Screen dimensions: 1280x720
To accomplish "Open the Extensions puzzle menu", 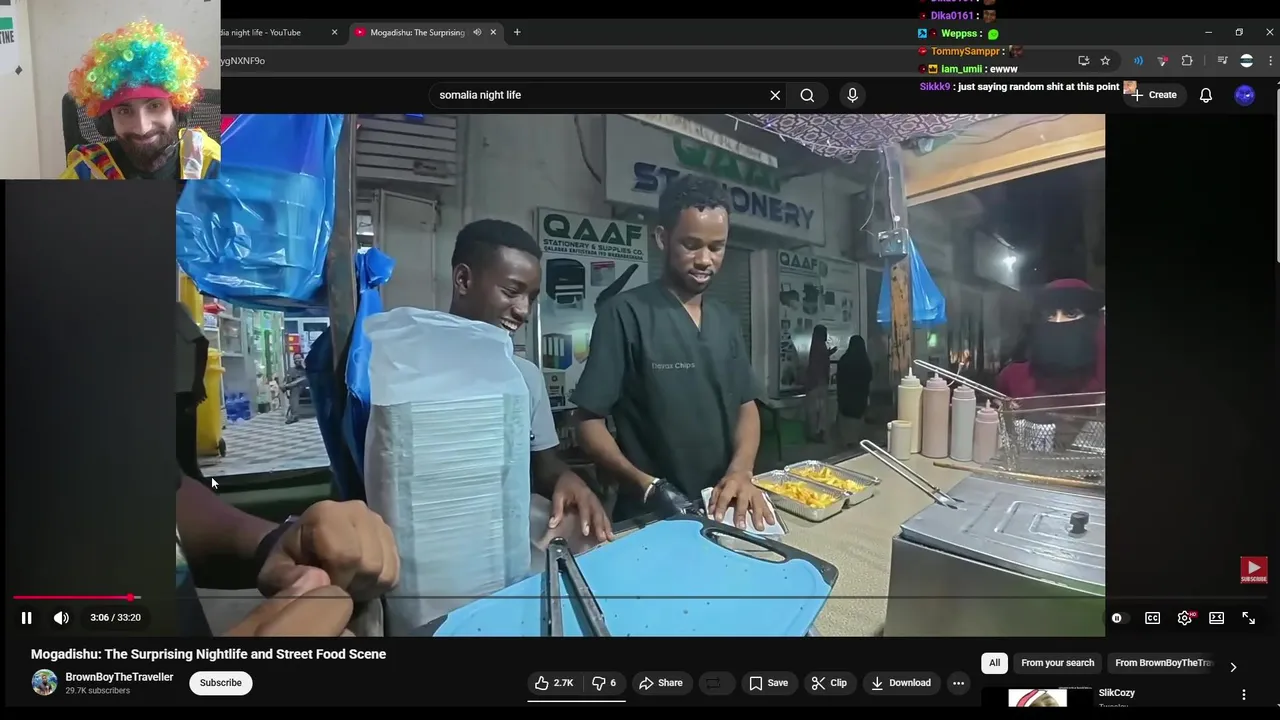I will 1187,61.
